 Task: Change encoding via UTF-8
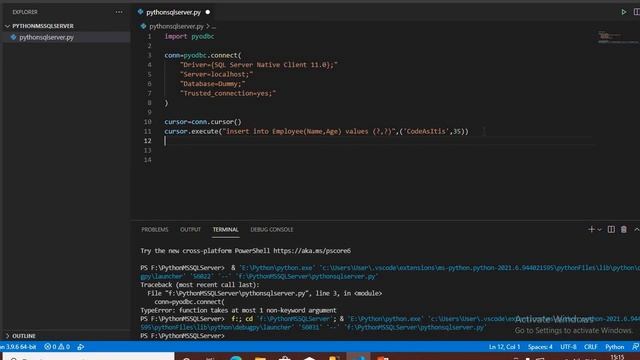pos(568,347)
